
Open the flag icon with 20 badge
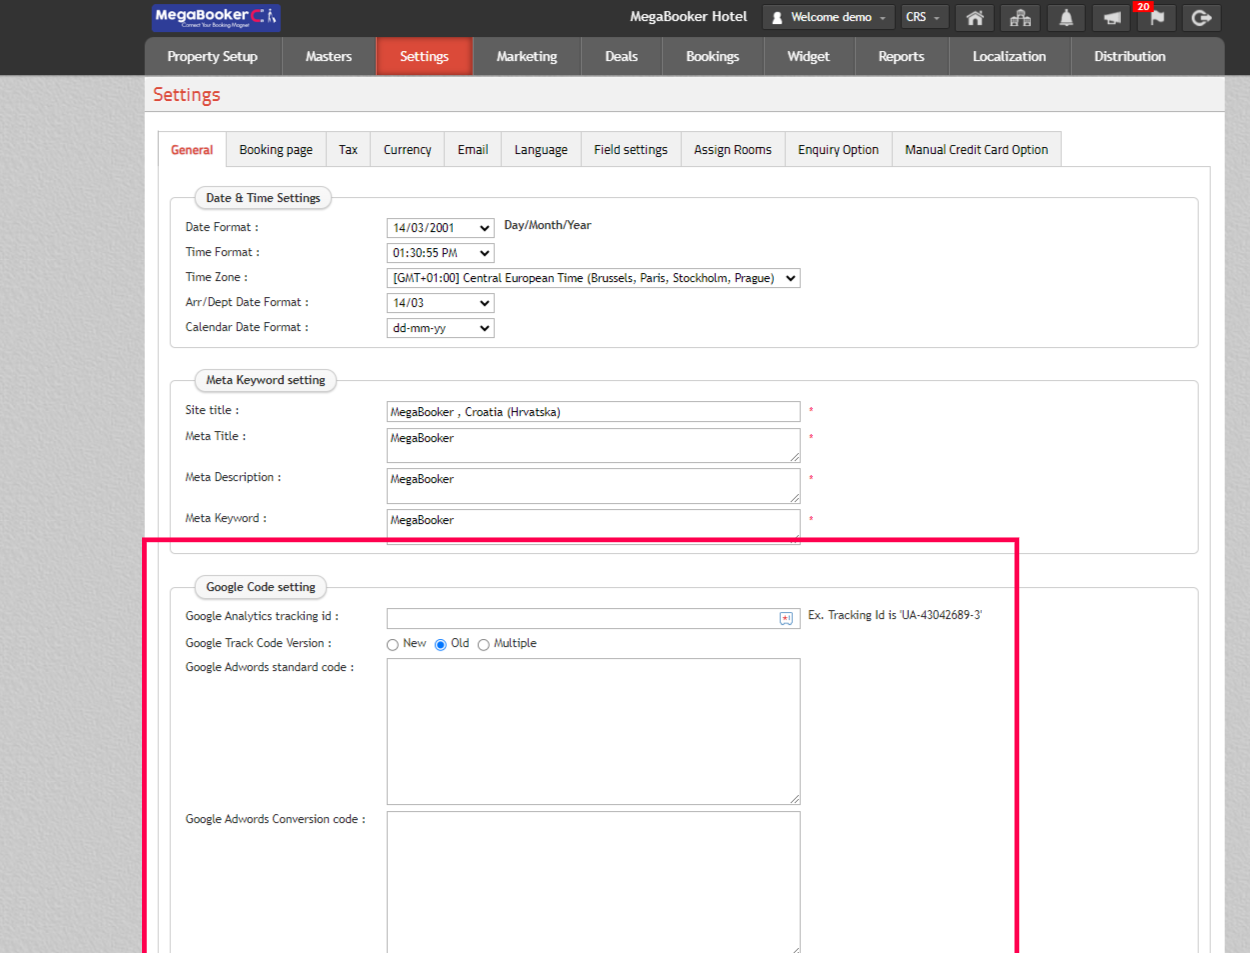coord(1156,18)
